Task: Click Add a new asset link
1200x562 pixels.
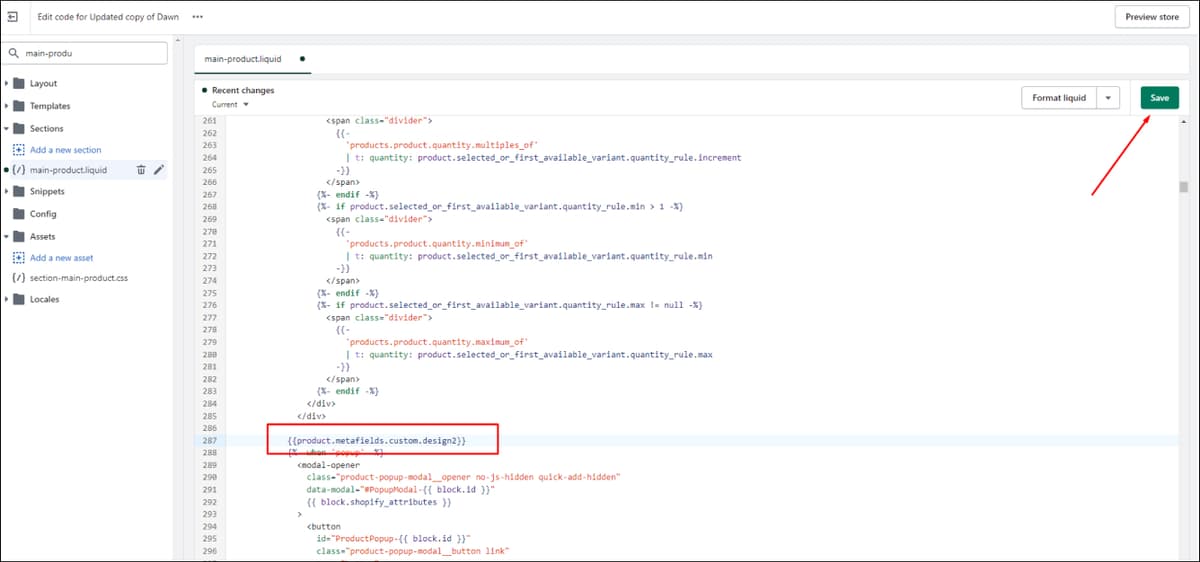Action: pos(61,258)
